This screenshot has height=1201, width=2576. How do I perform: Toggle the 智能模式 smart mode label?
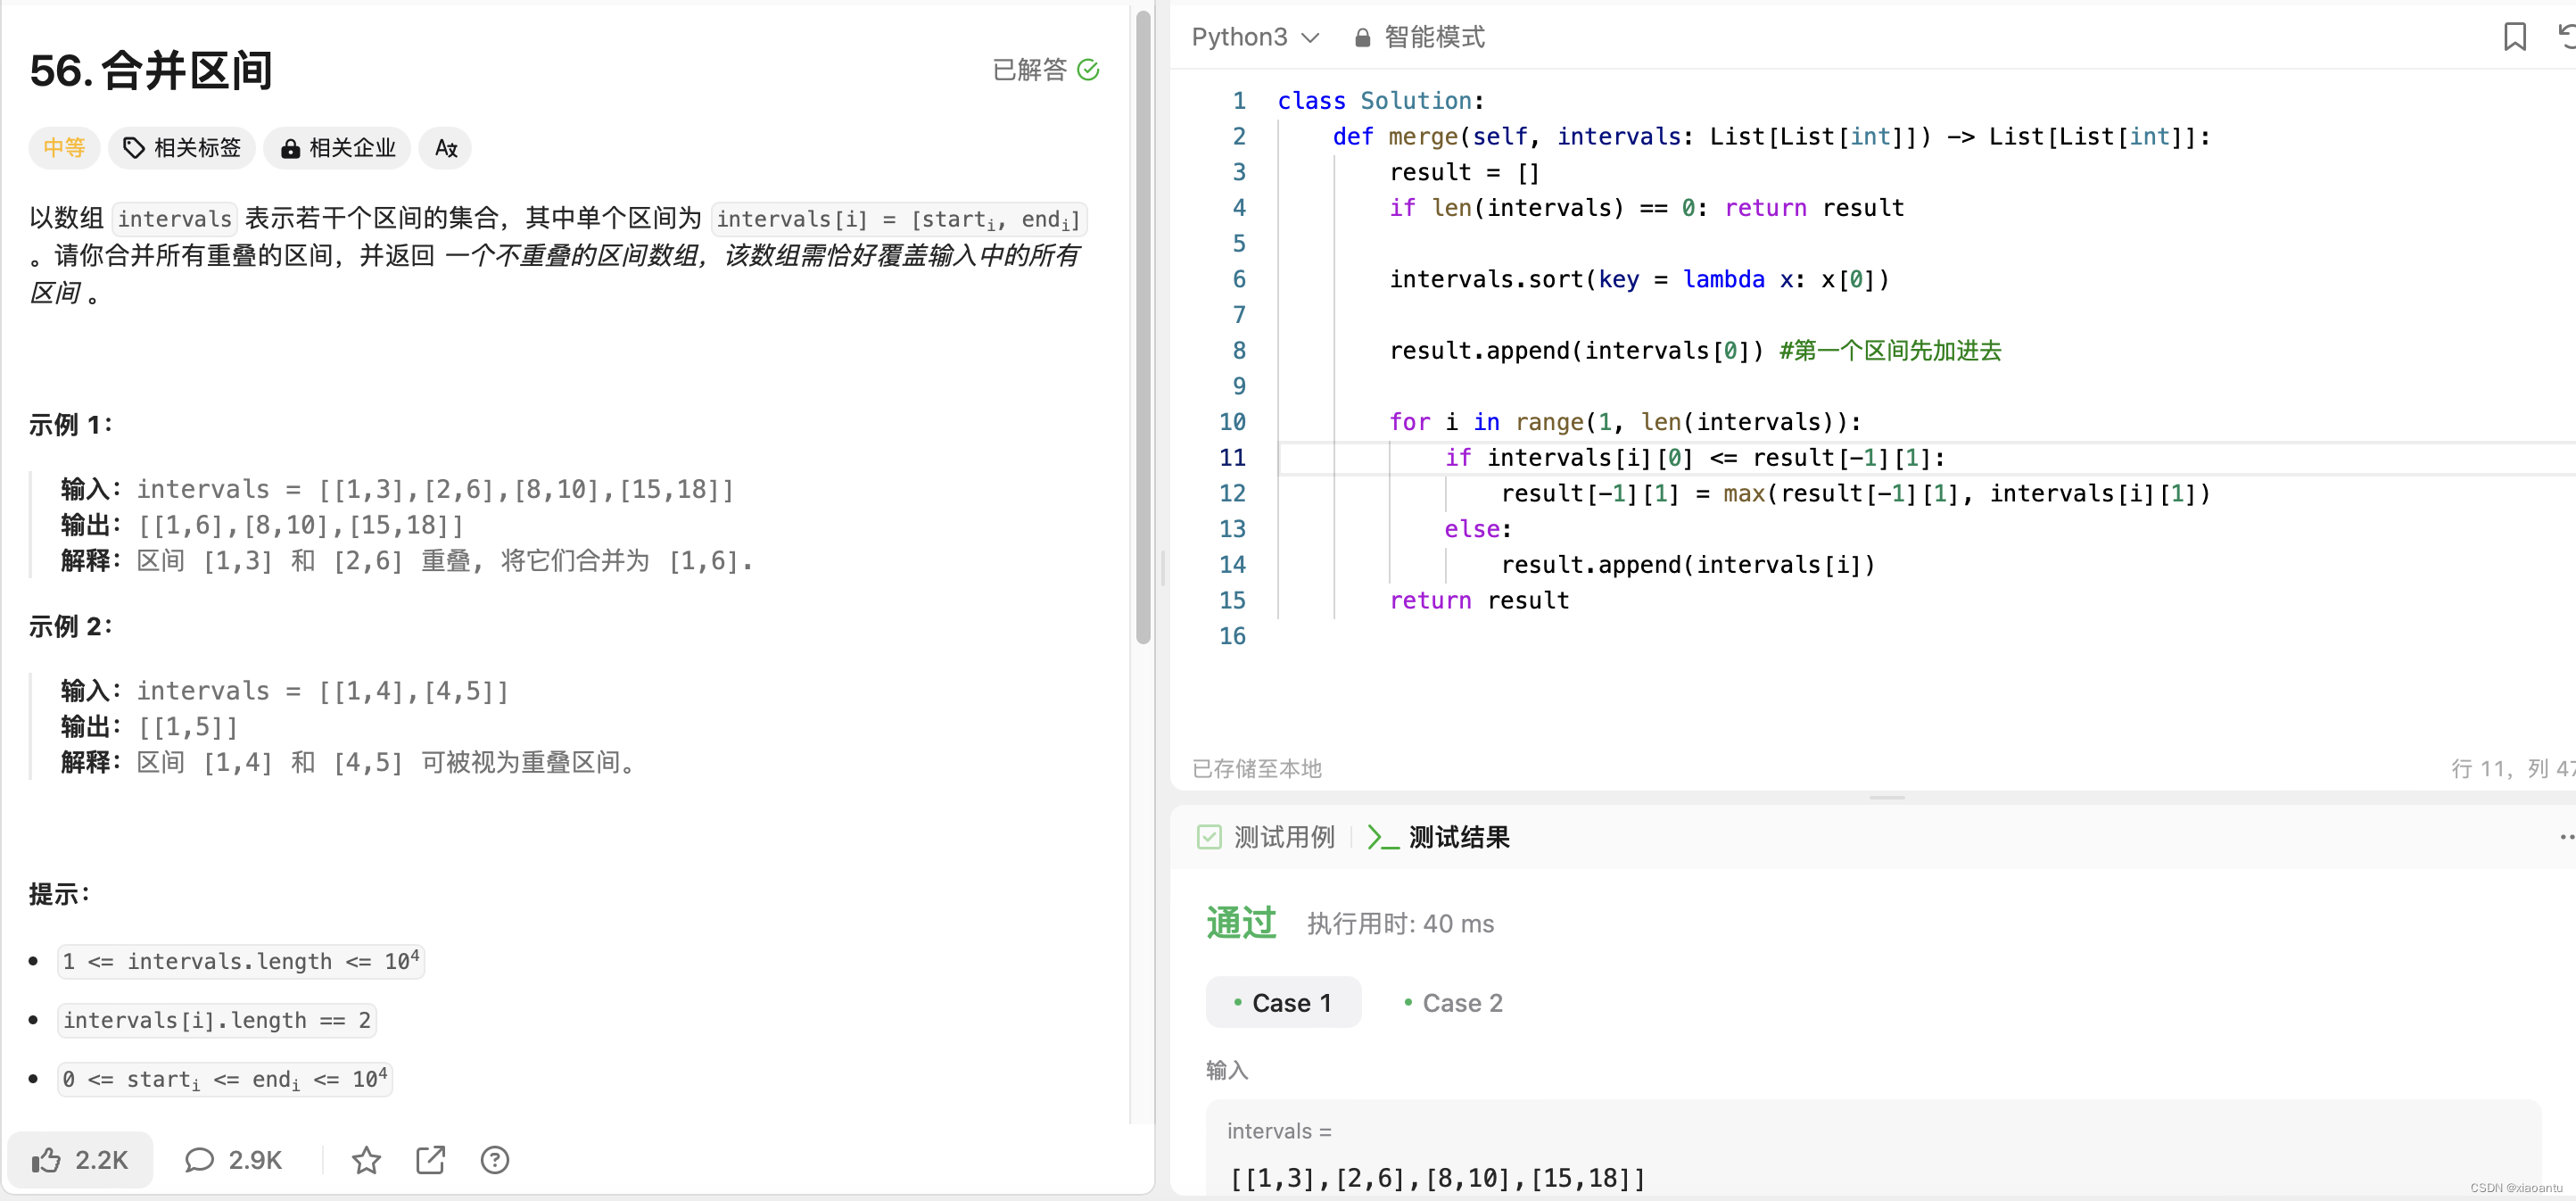[x=1434, y=37]
